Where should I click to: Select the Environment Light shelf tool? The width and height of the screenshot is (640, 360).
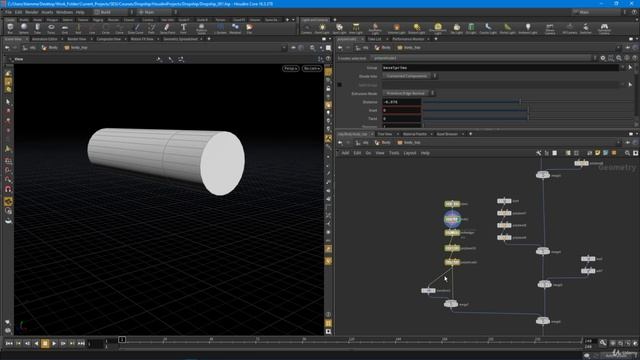[438, 29]
